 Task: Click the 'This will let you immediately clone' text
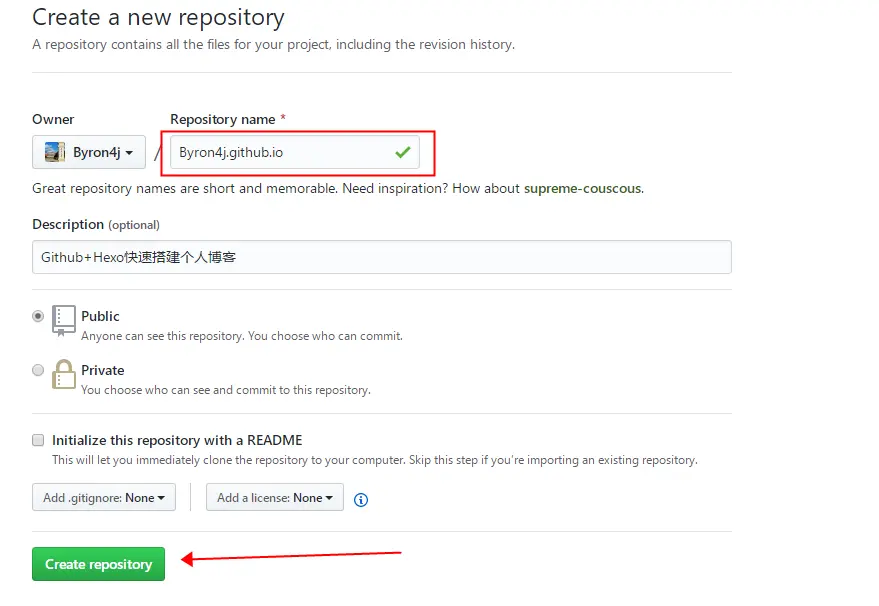pos(375,460)
